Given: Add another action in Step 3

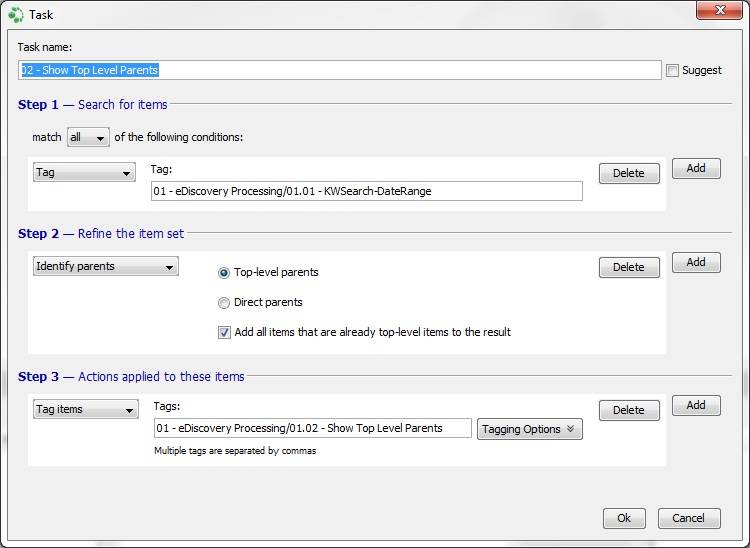Looking at the screenshot, I should (x=696, y=406).
